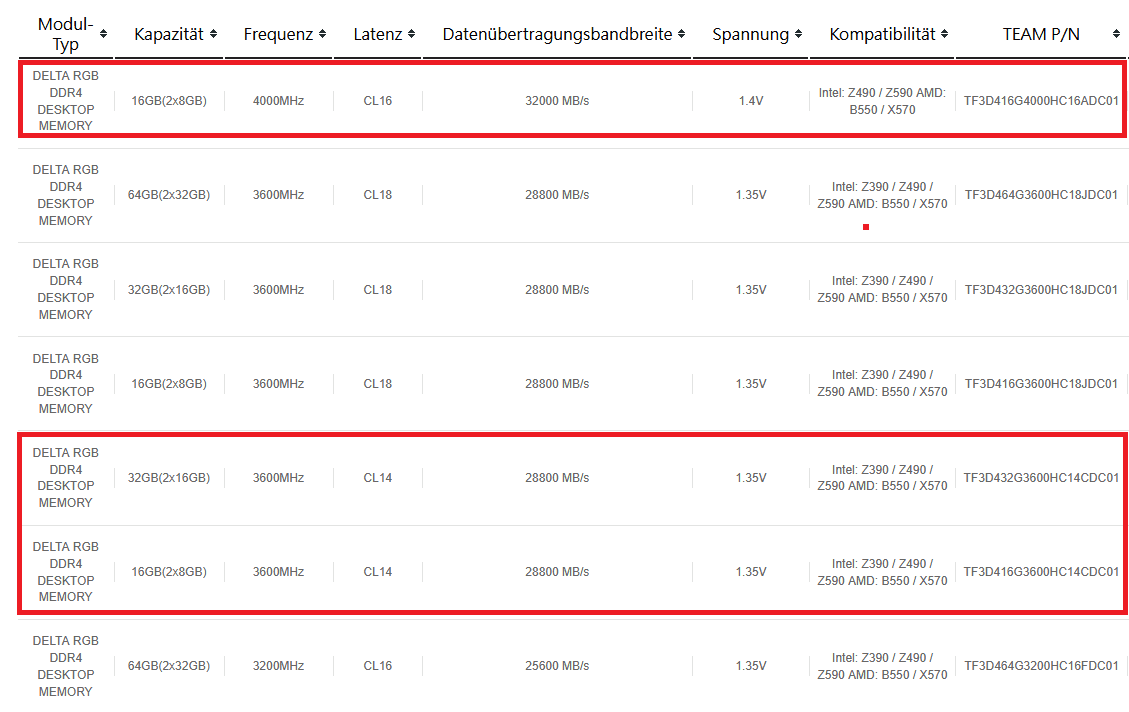Click the 3200MHz frequency cell
The height and width of the screenshot is (712, 1129).
coord(278,666)
